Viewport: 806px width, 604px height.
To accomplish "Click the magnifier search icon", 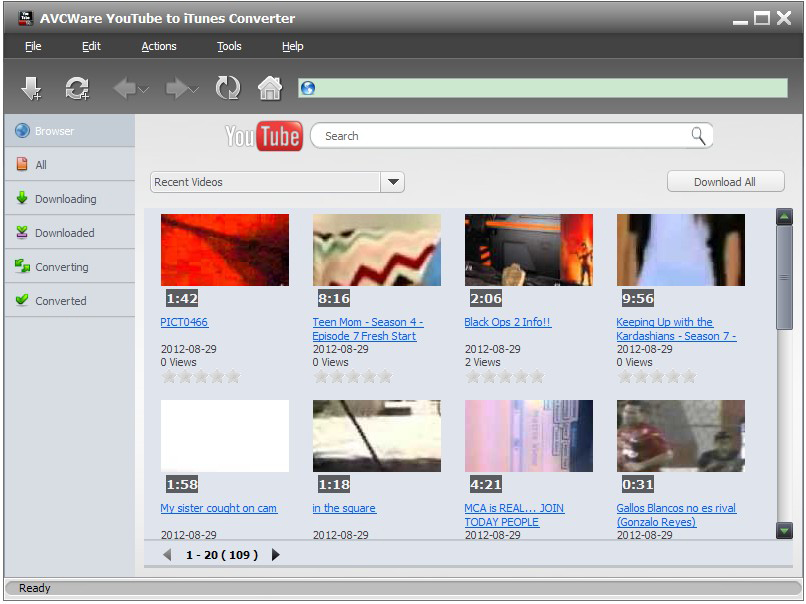I will (x=698, y=136).
